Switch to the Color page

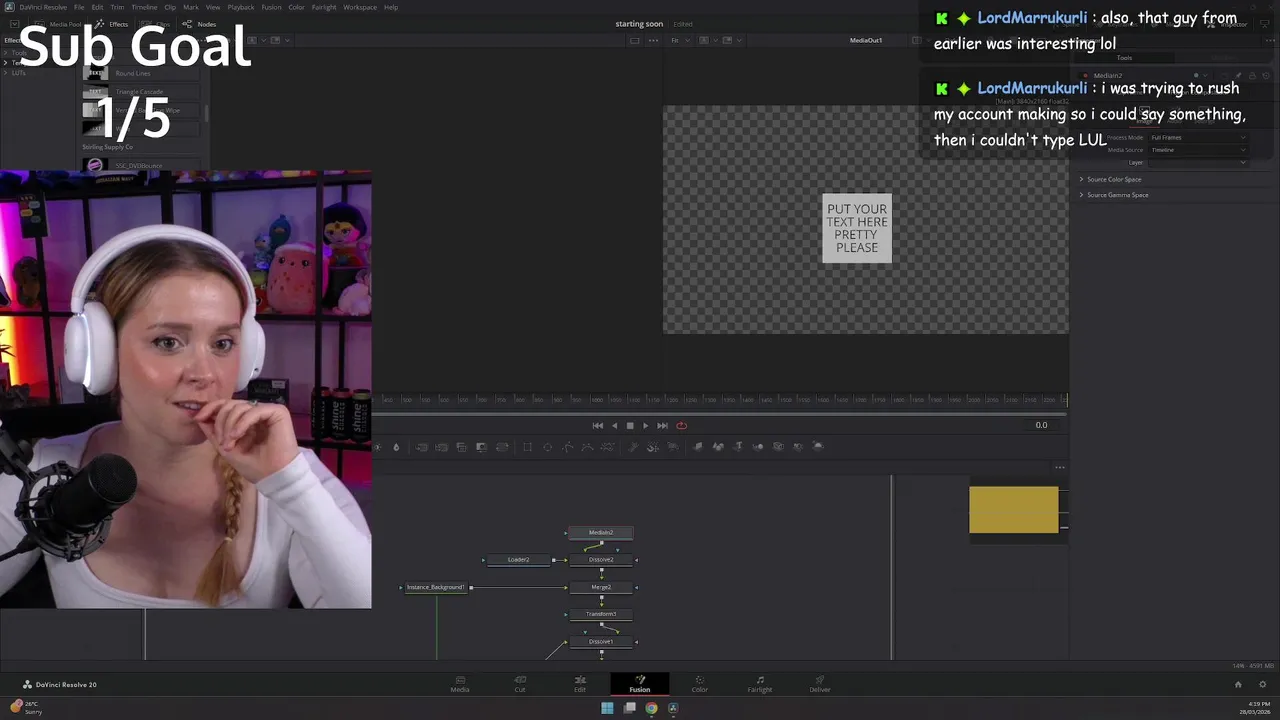point(700,684)
